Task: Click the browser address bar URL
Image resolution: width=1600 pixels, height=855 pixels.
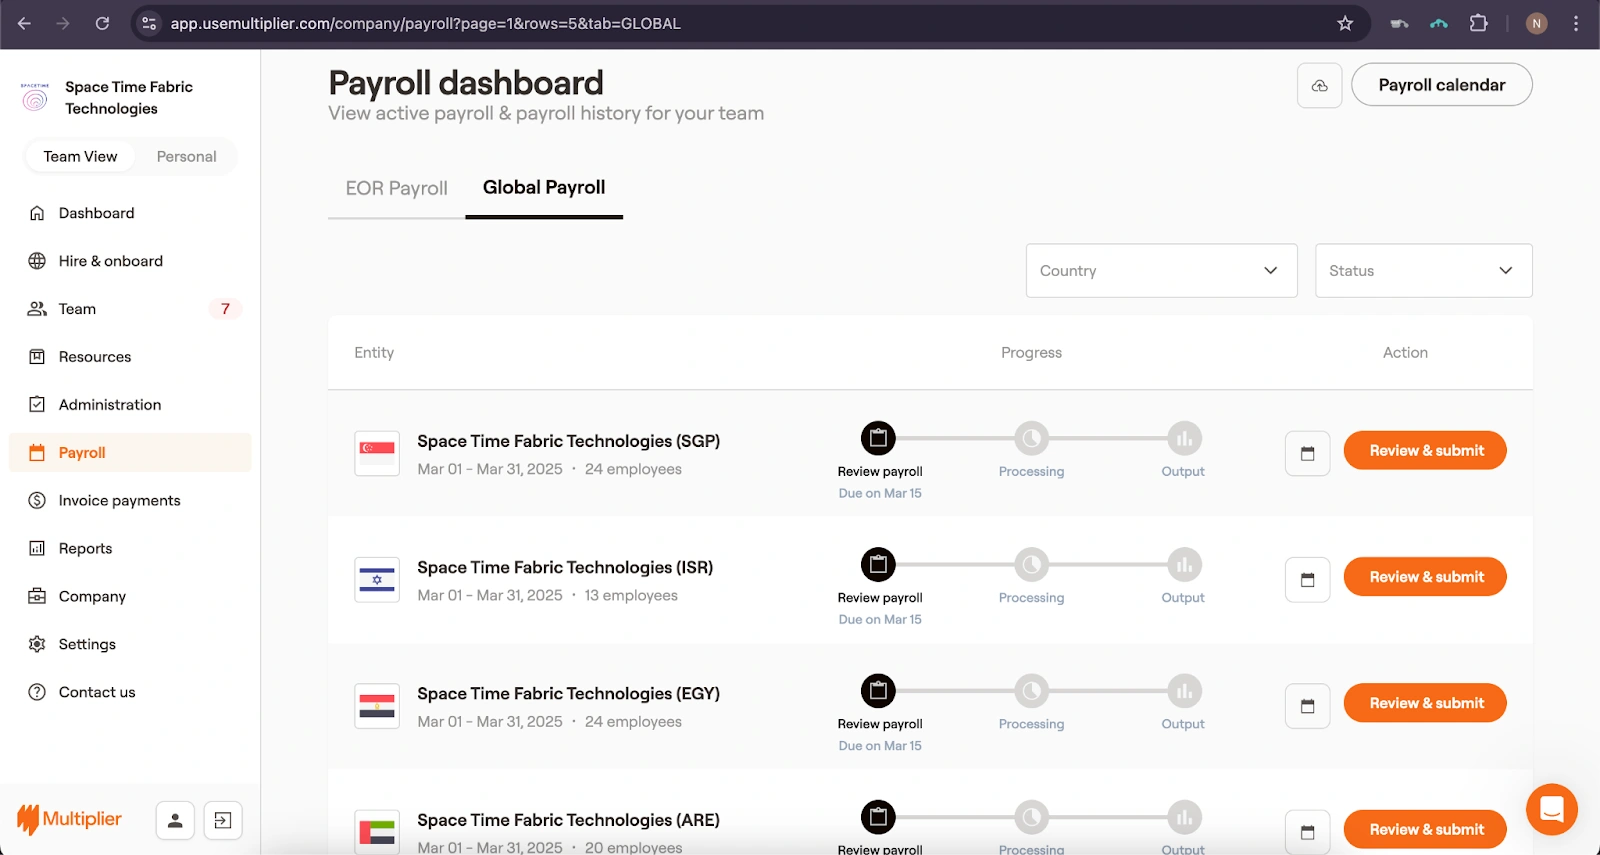Action: (x=425, y=23)
